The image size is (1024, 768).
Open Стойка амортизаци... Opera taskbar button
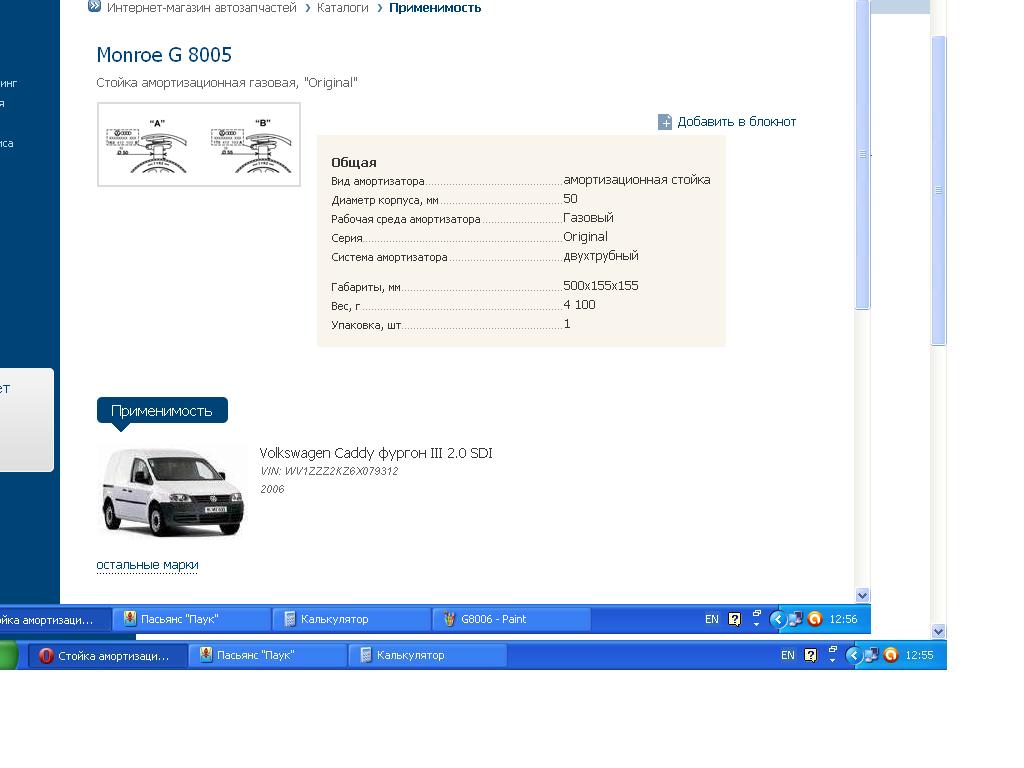pyautogui.click(x=108, y=656)
